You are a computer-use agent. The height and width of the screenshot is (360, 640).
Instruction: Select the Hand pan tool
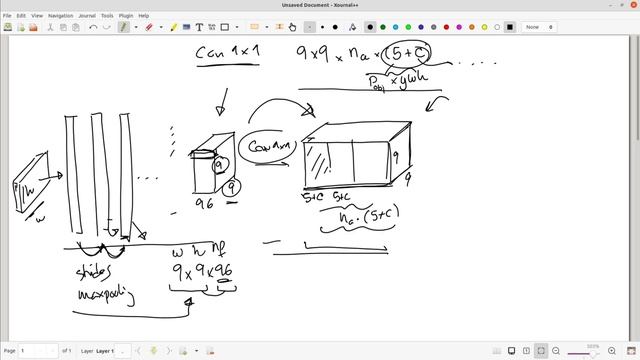pos(292,27)
